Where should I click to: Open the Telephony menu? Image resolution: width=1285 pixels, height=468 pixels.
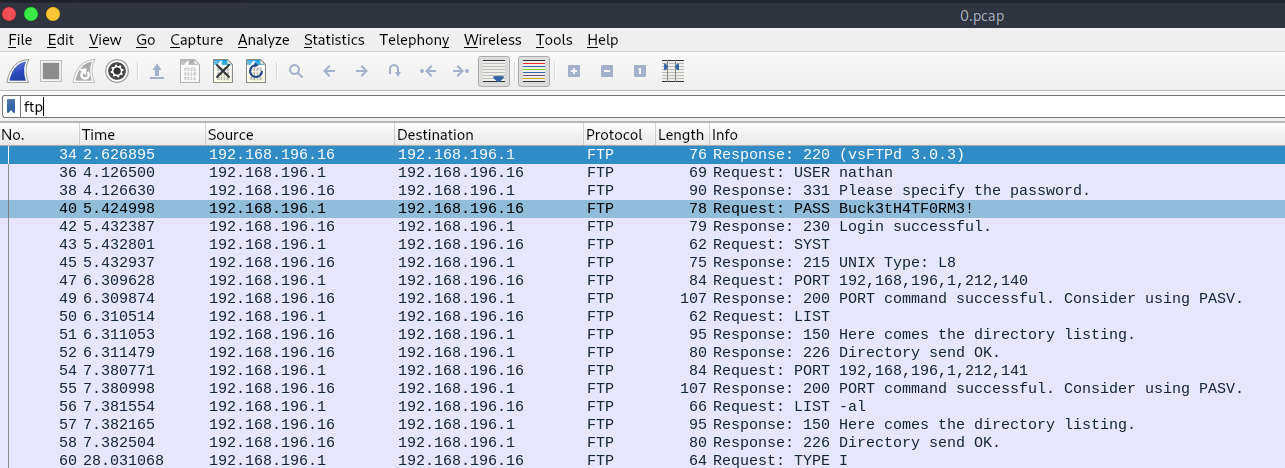pos(414,40)
